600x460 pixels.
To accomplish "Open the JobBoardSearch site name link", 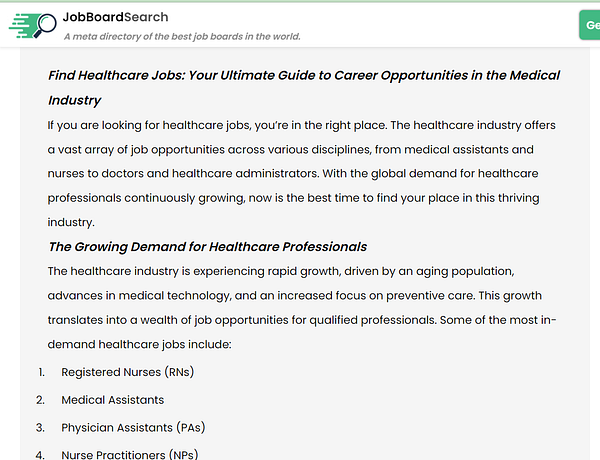I will [x=116, y=17].
